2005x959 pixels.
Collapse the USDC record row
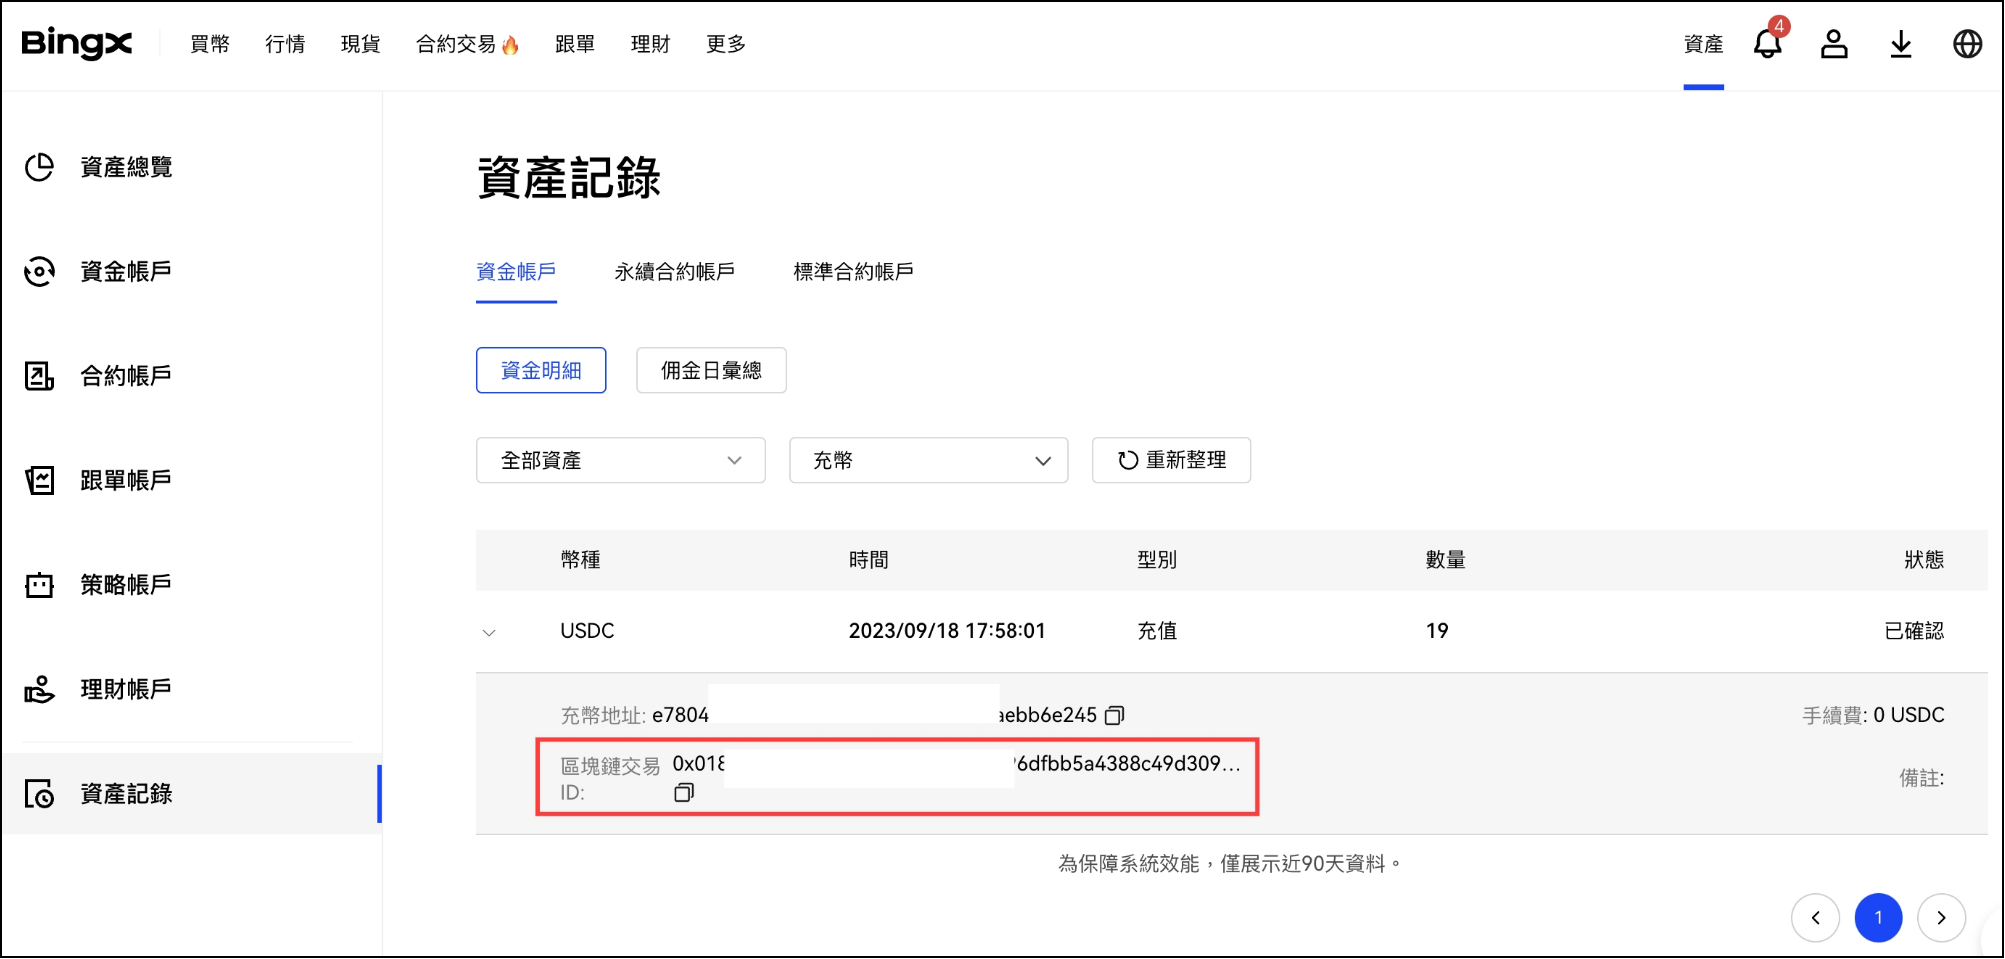(489, 632)
